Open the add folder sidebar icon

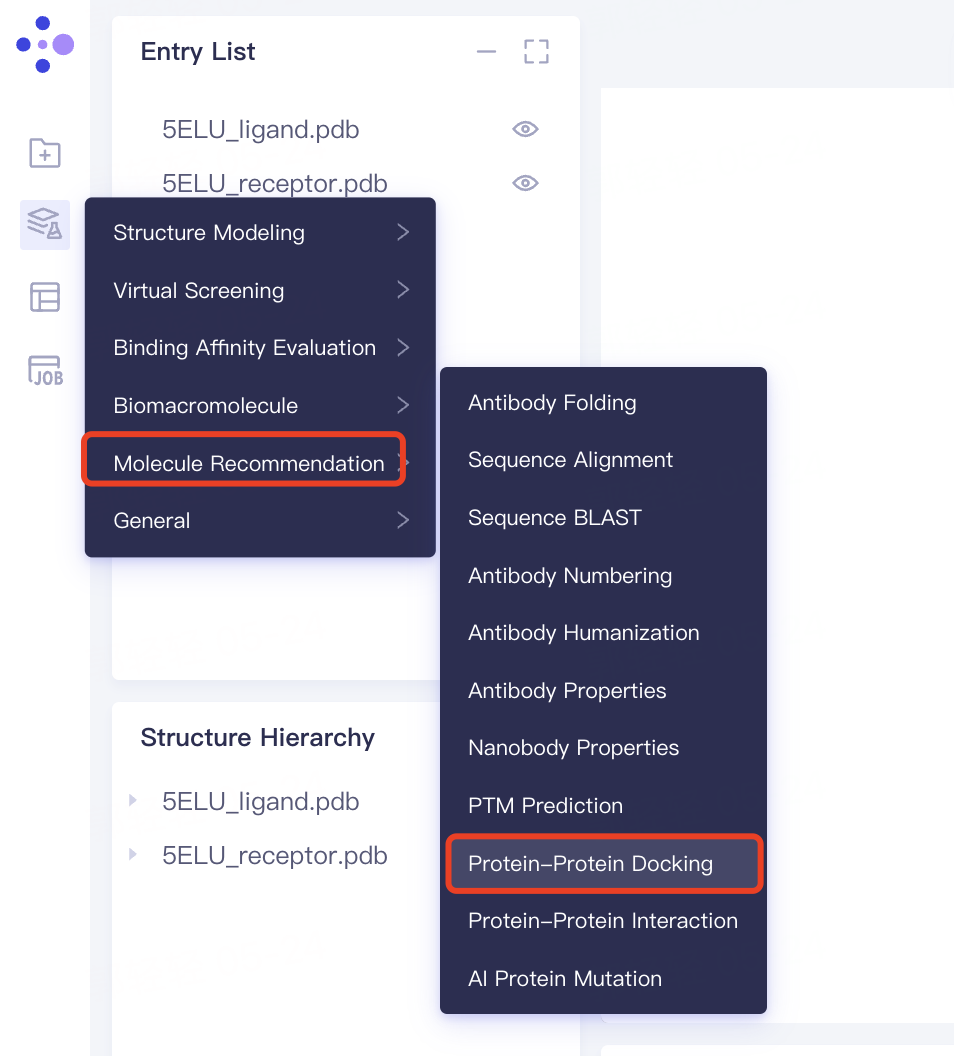click(x=45, y=153)
